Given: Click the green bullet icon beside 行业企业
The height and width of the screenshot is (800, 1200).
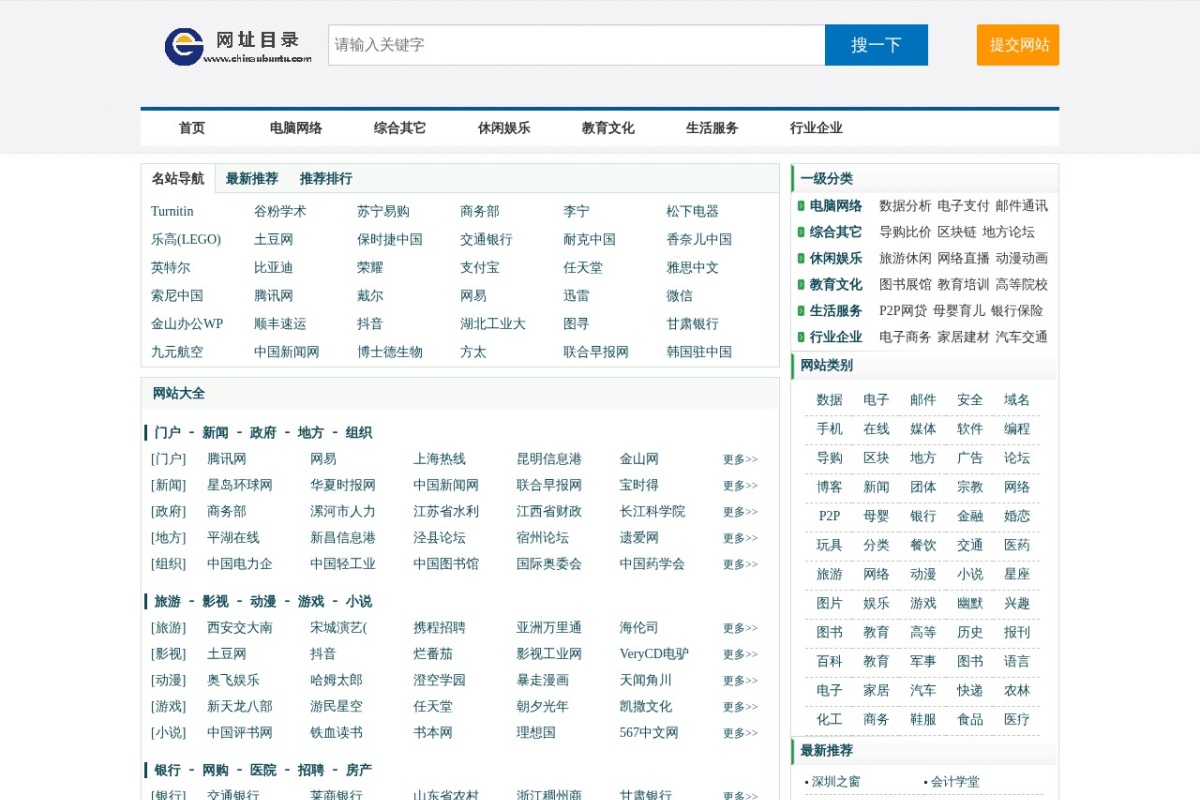Looking at the screenshot, I should click(x=801, y=337).
